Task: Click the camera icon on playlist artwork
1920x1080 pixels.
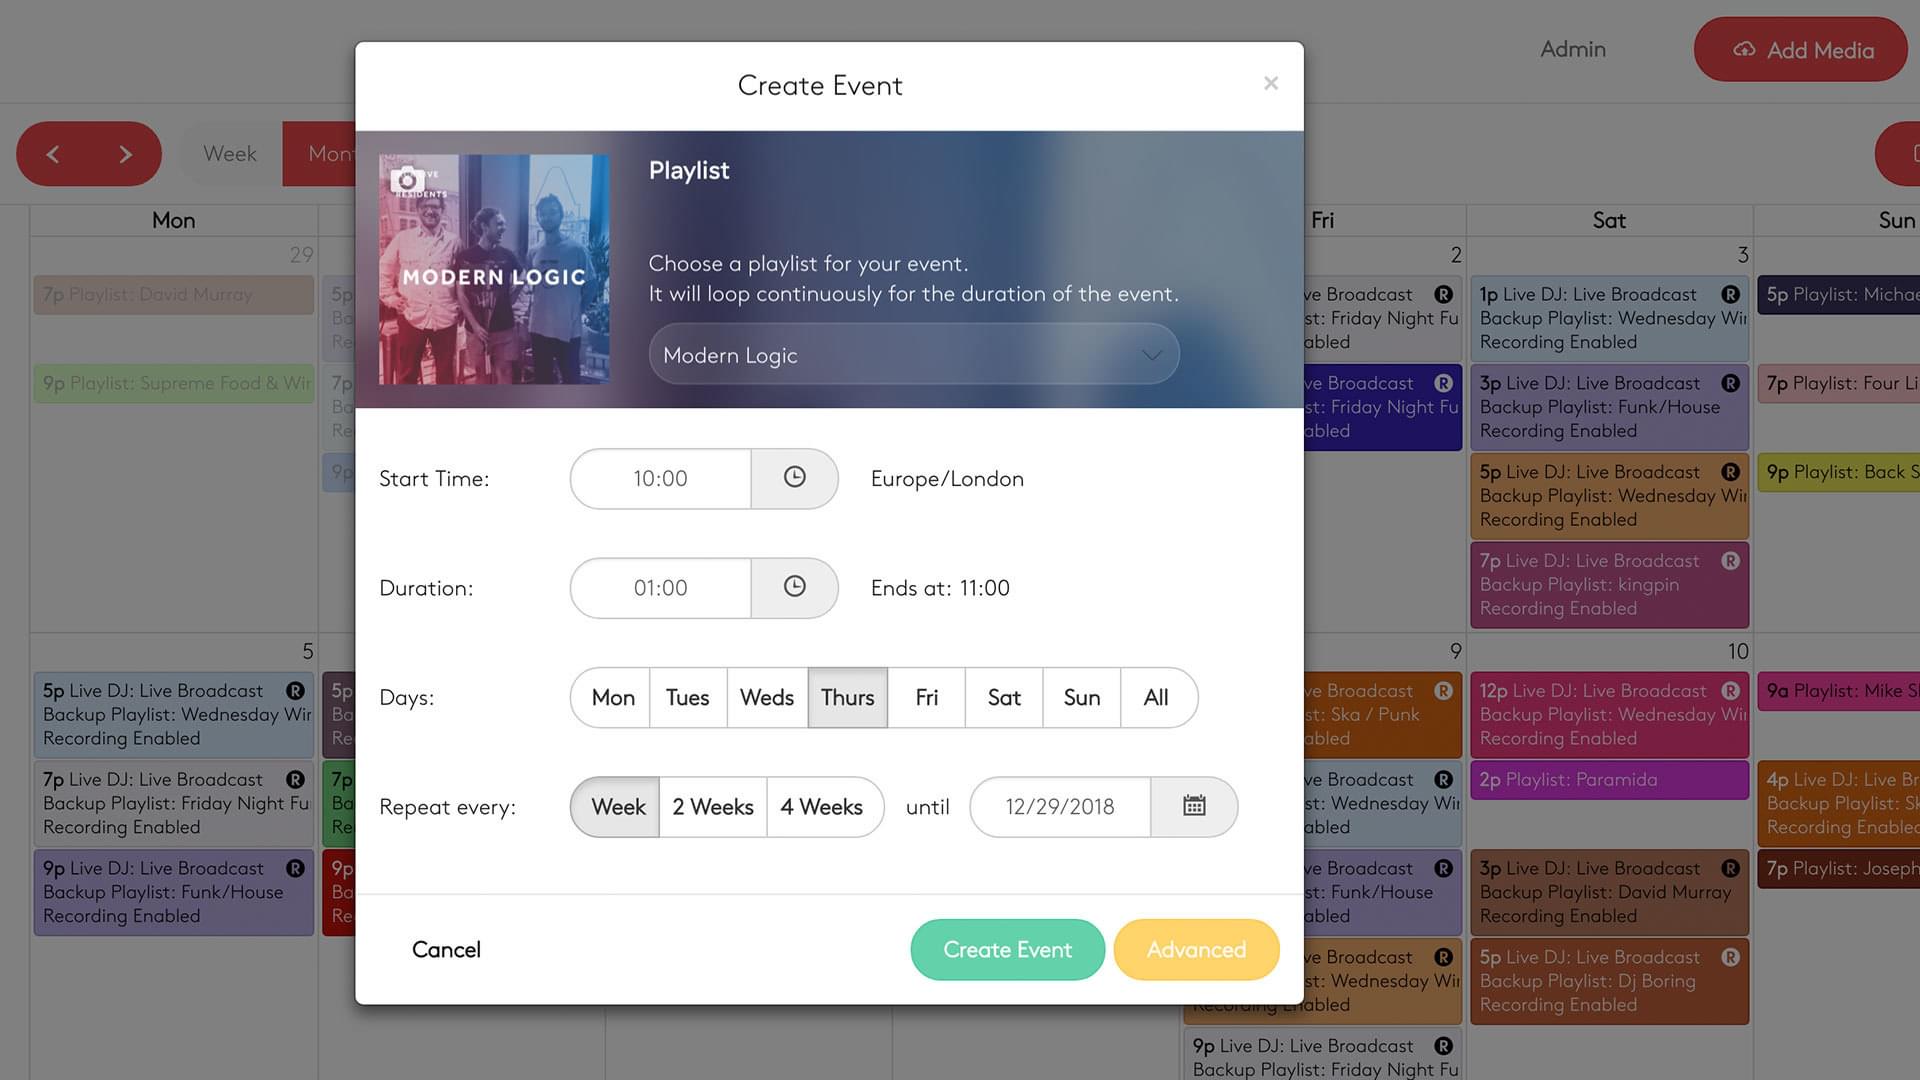Action: click(406, 180)
